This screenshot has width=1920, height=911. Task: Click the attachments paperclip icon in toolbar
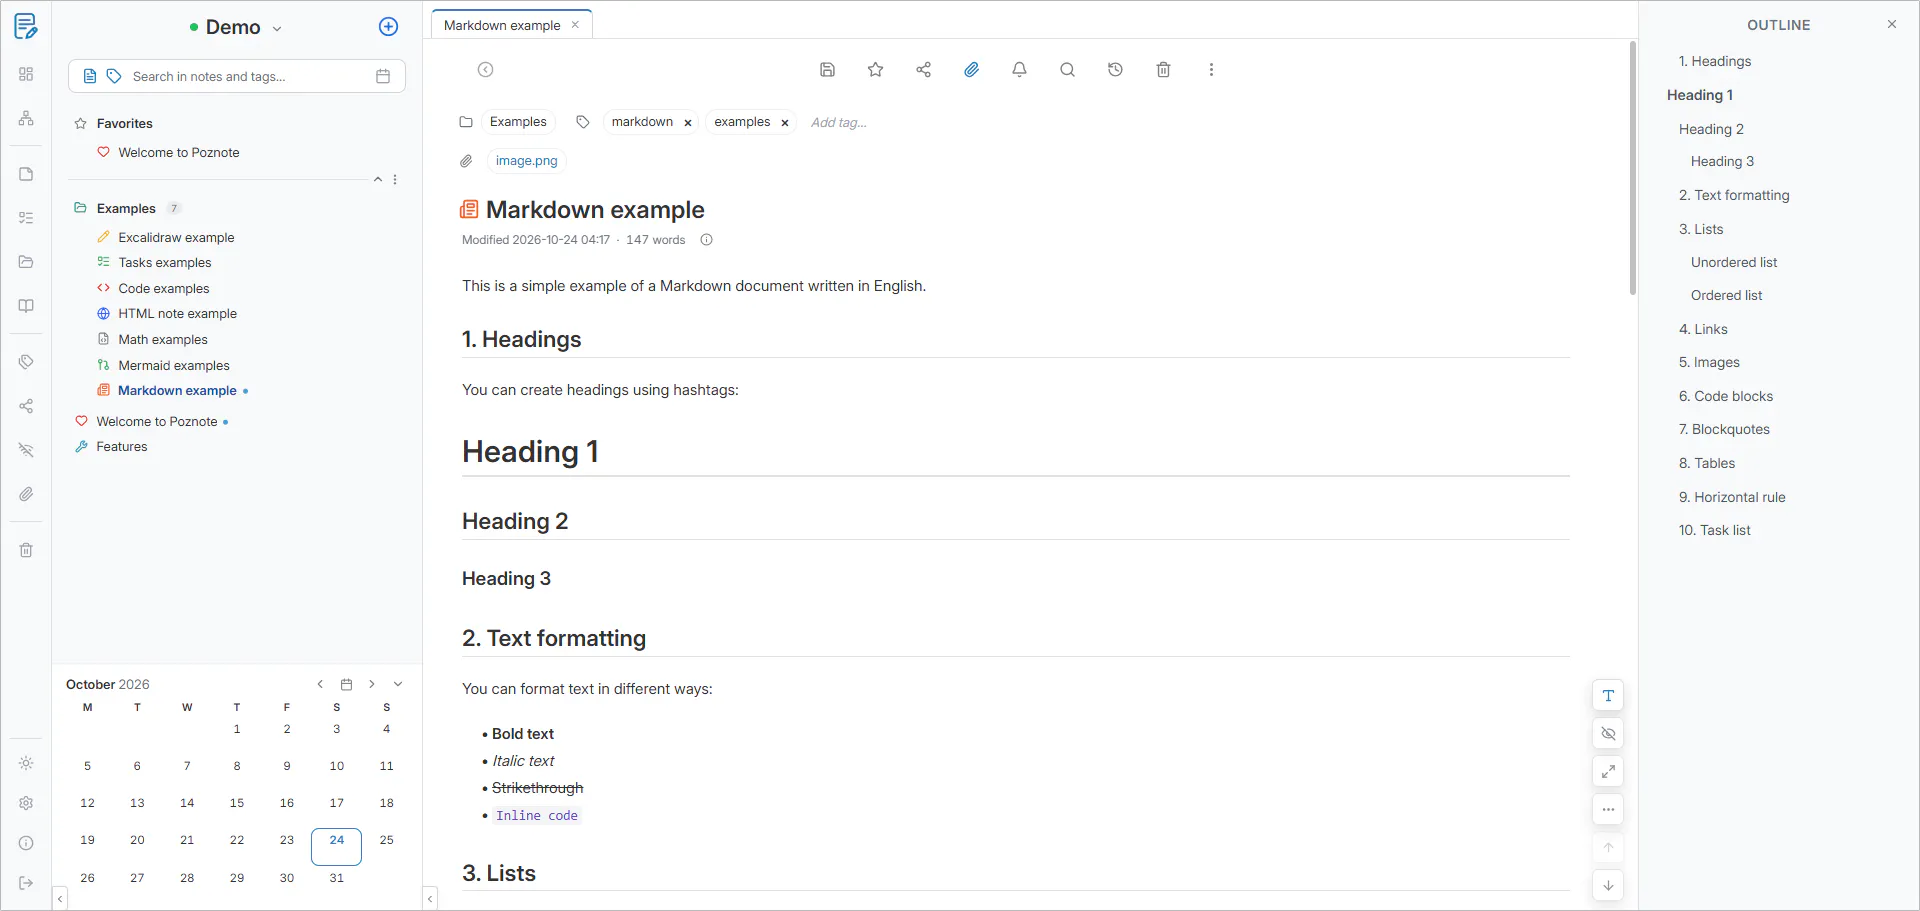pyautogui.click(x=971, y=70)
